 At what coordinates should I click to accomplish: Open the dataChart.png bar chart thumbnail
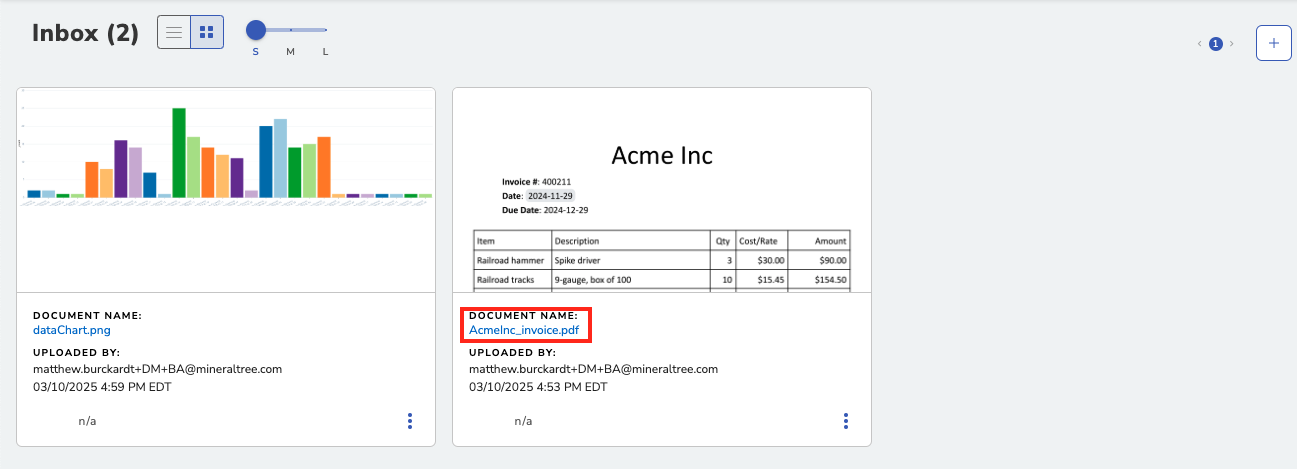tap(226, 190)
